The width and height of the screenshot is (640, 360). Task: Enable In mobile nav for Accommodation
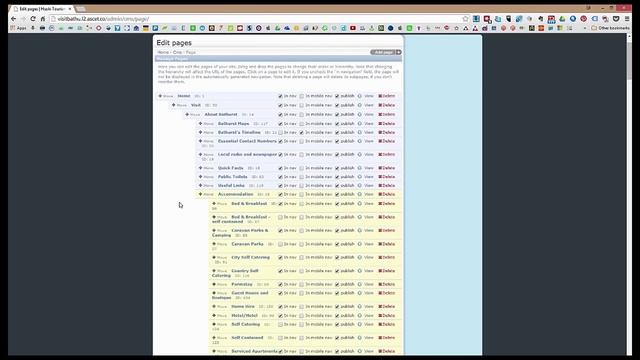[302, 195]
